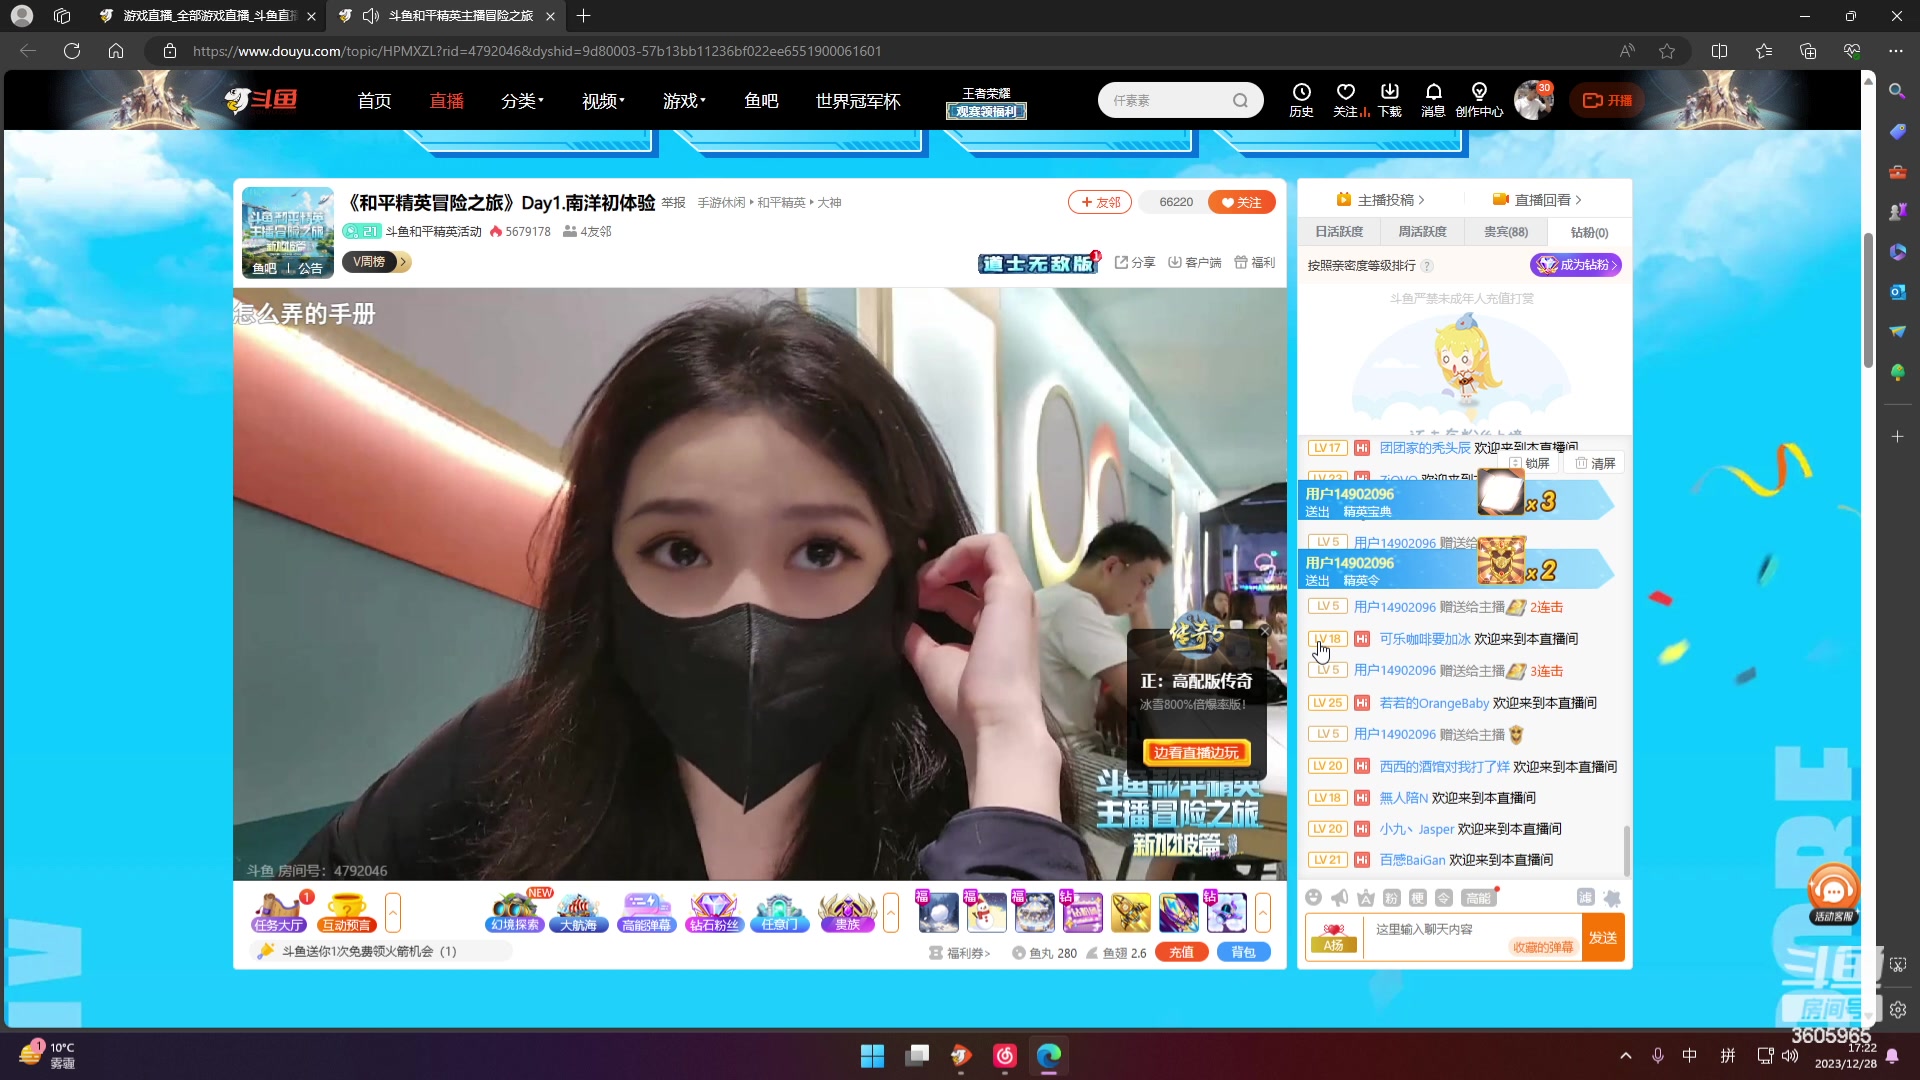The height and width of the screenshot is (1080, 1920).
Task: Click the 令 icon in chat toolbar
Action: pyautogui.click(x=1443, y=897)
